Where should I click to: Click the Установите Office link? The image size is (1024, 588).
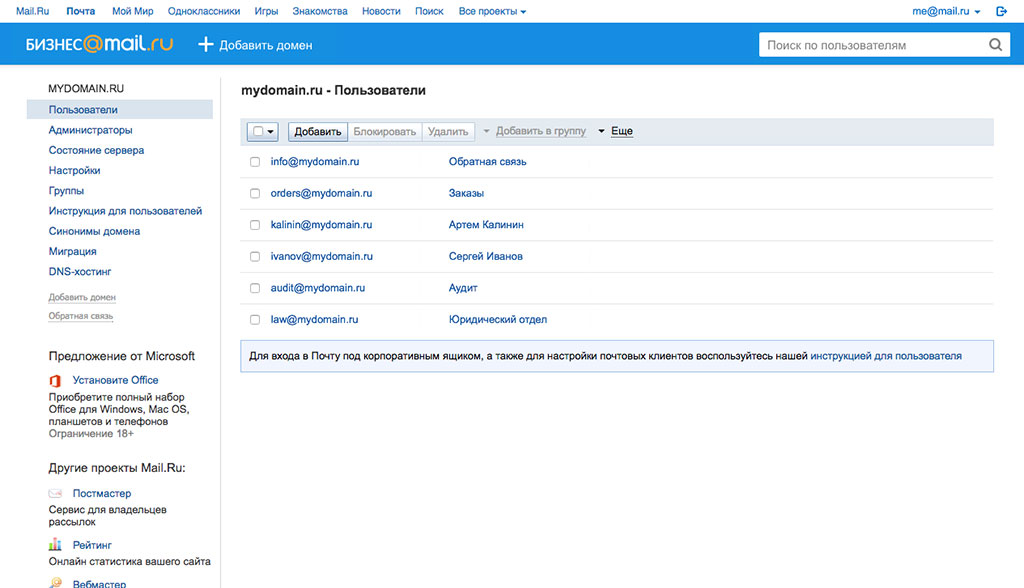click(x=116, y=380)
